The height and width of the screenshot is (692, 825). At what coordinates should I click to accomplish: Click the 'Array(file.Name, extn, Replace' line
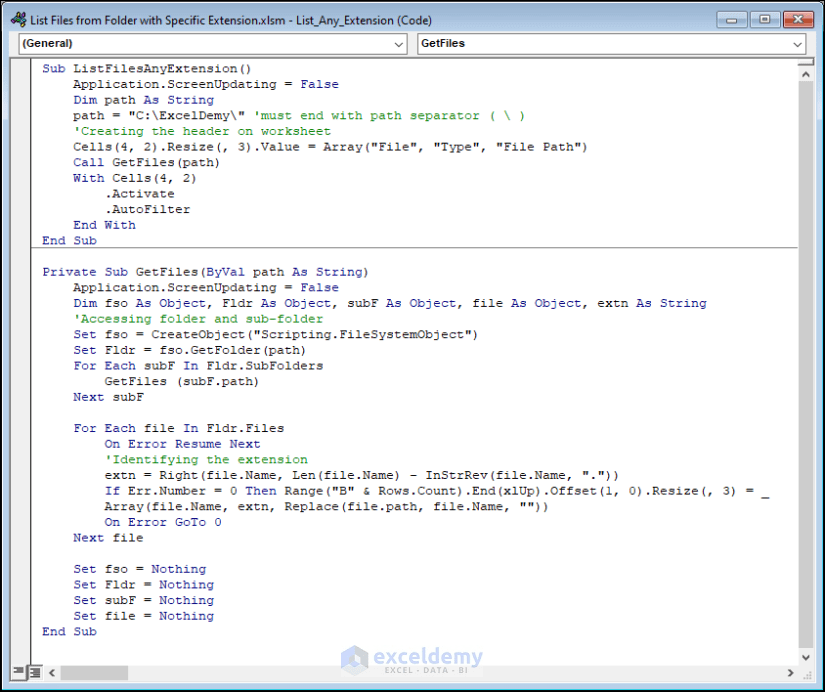[326, 507]
